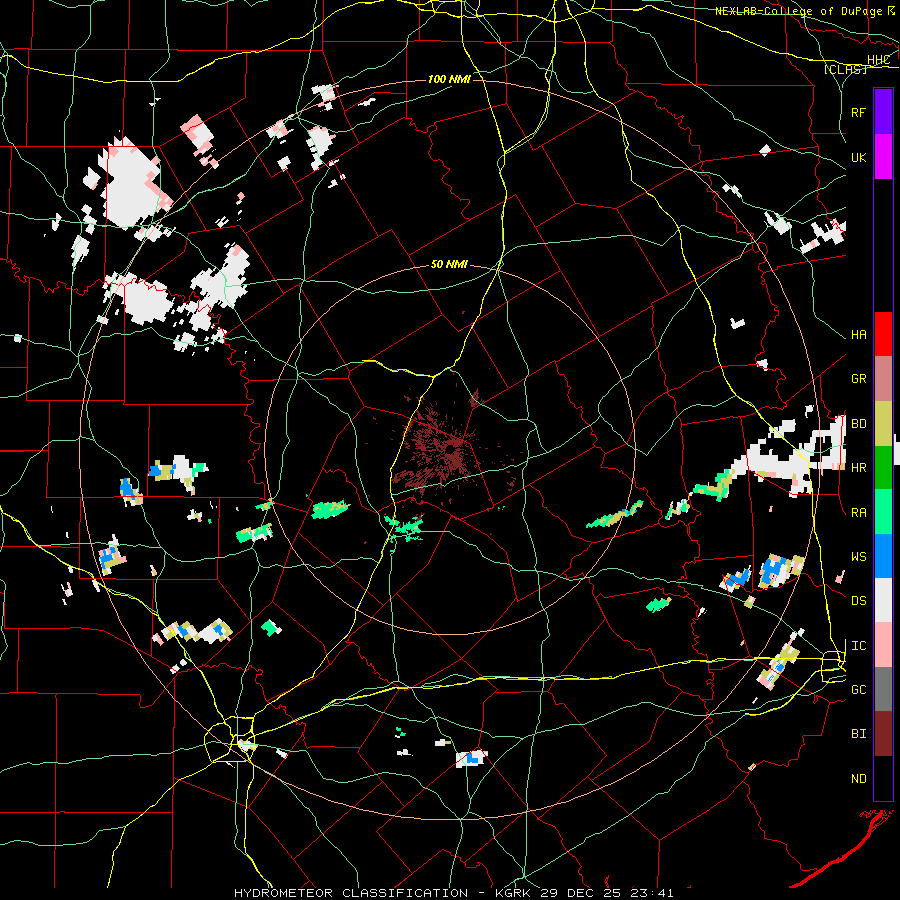Click the '50 NMI' range ring label
Screen dimensions: 900x900
(x=449, y=265)
